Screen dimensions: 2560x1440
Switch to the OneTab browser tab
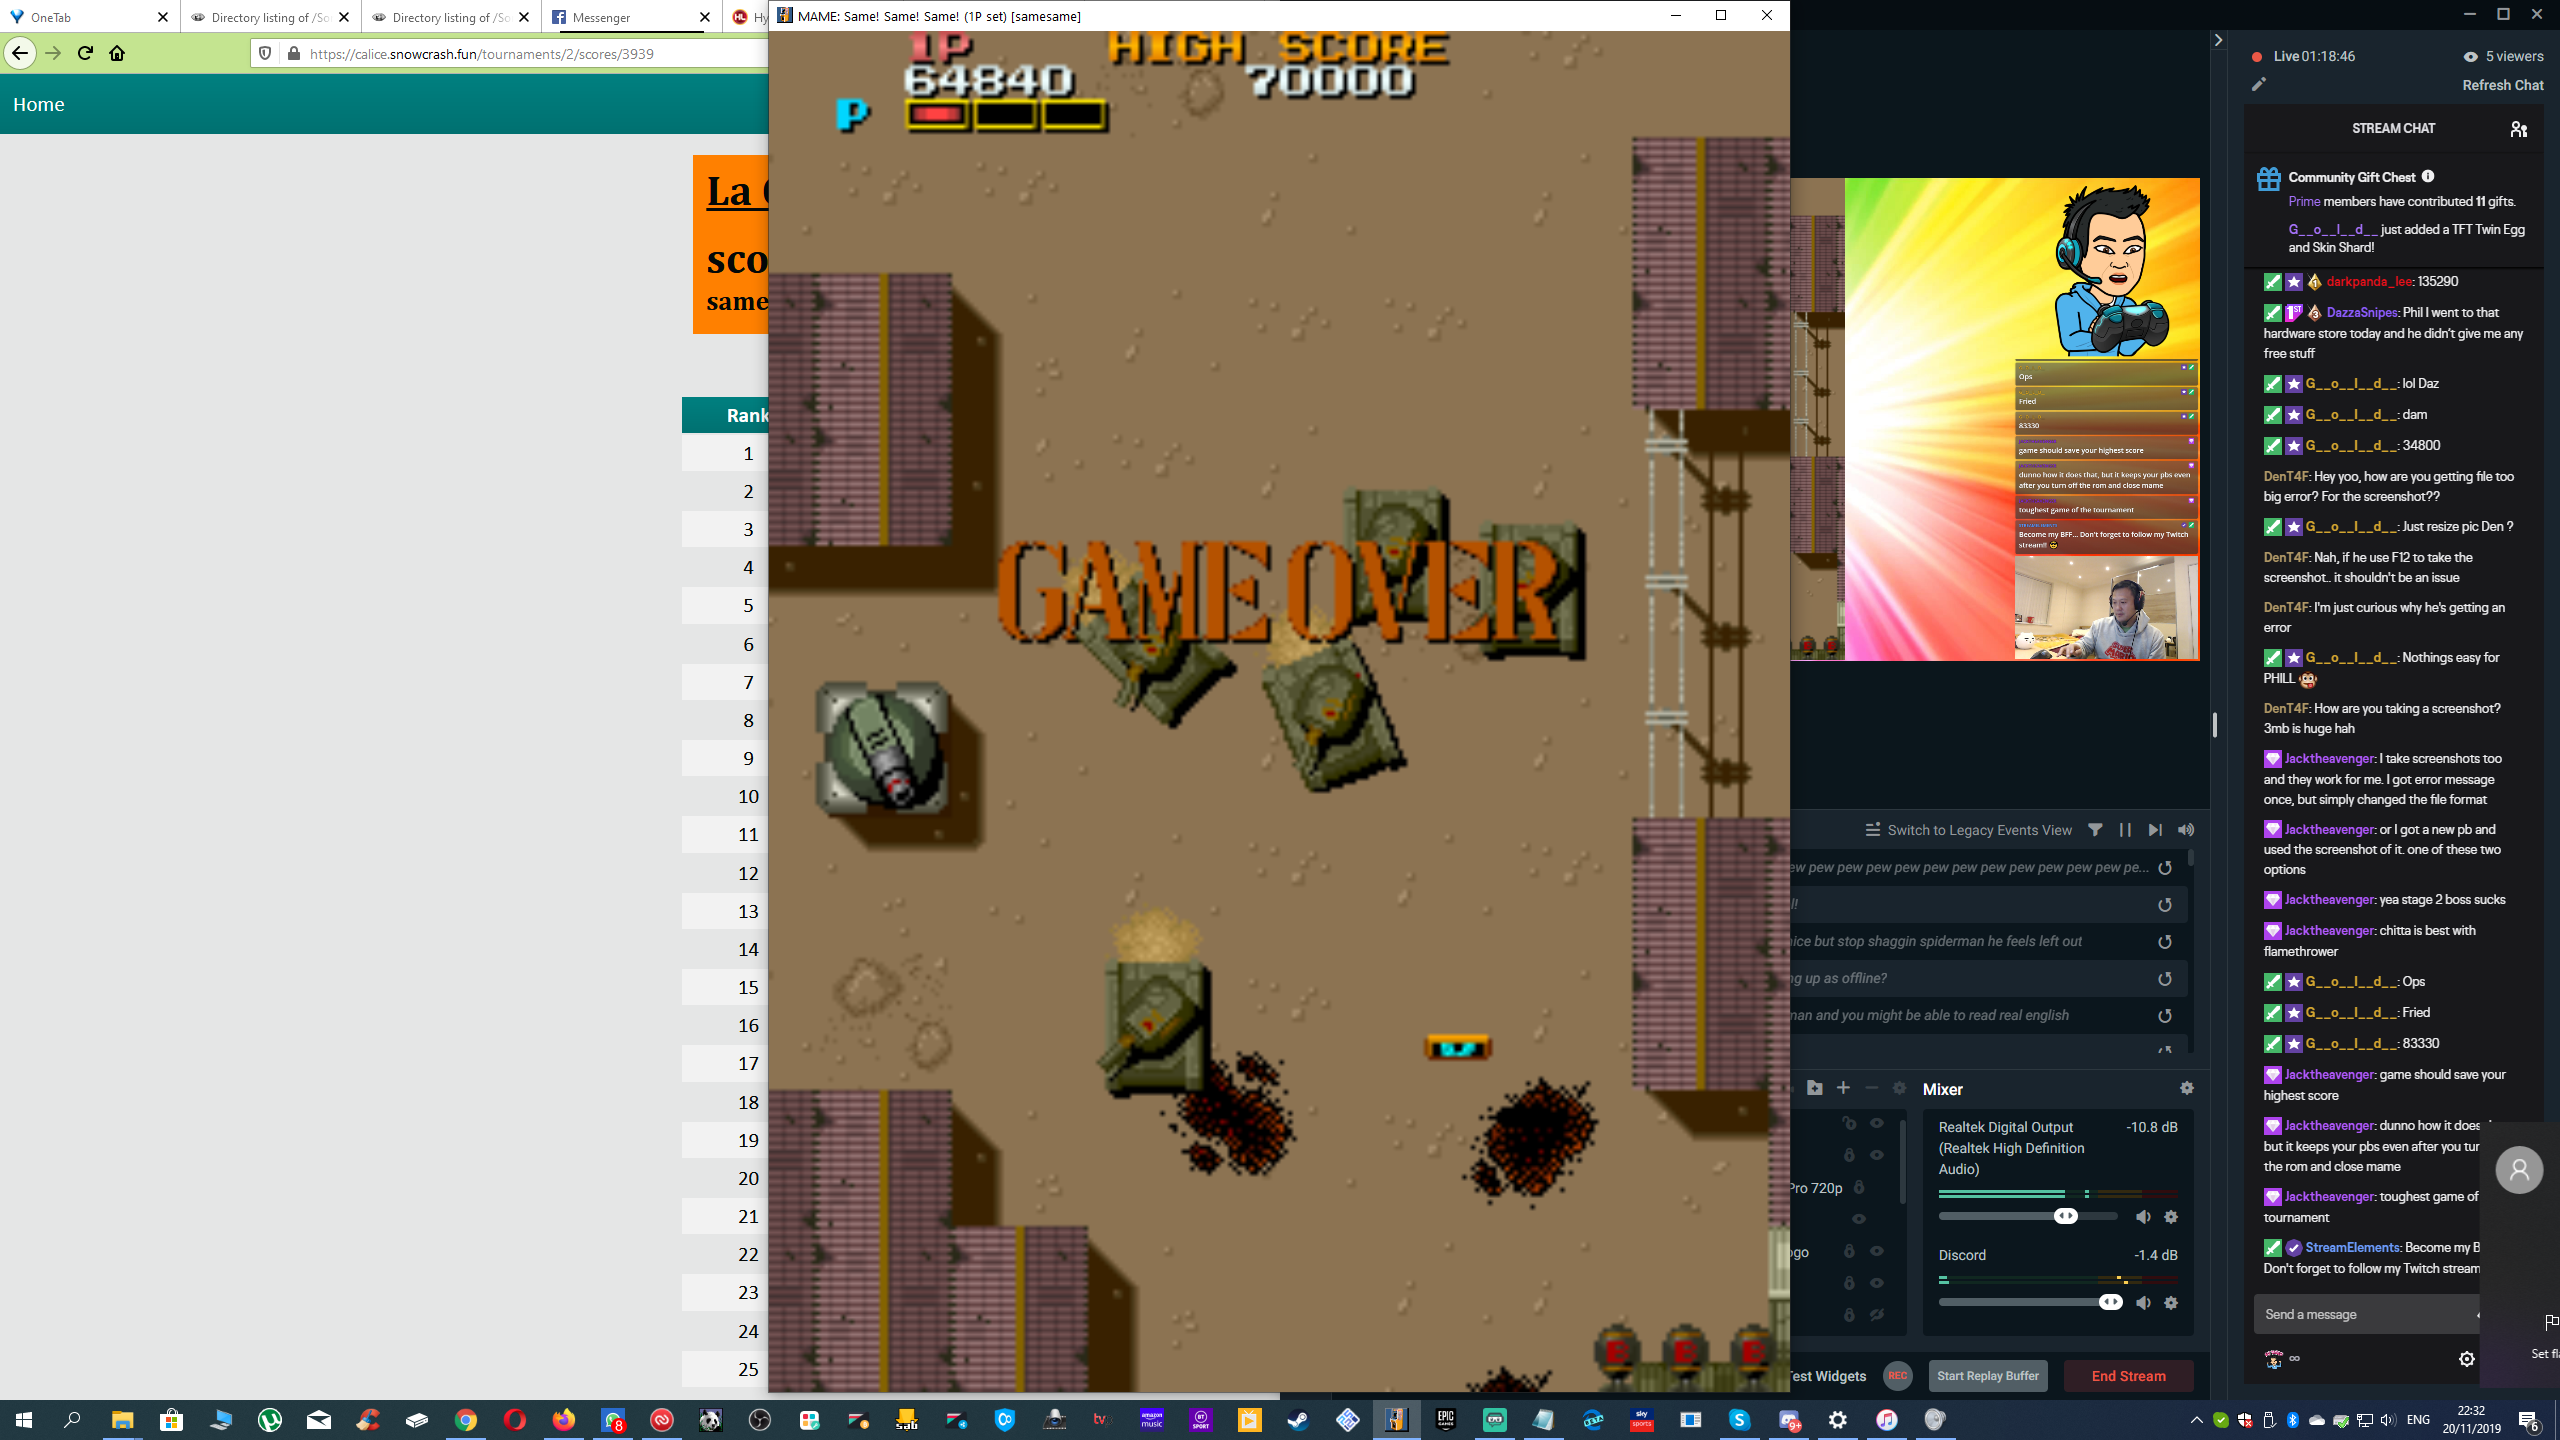[x=88, y=17]
